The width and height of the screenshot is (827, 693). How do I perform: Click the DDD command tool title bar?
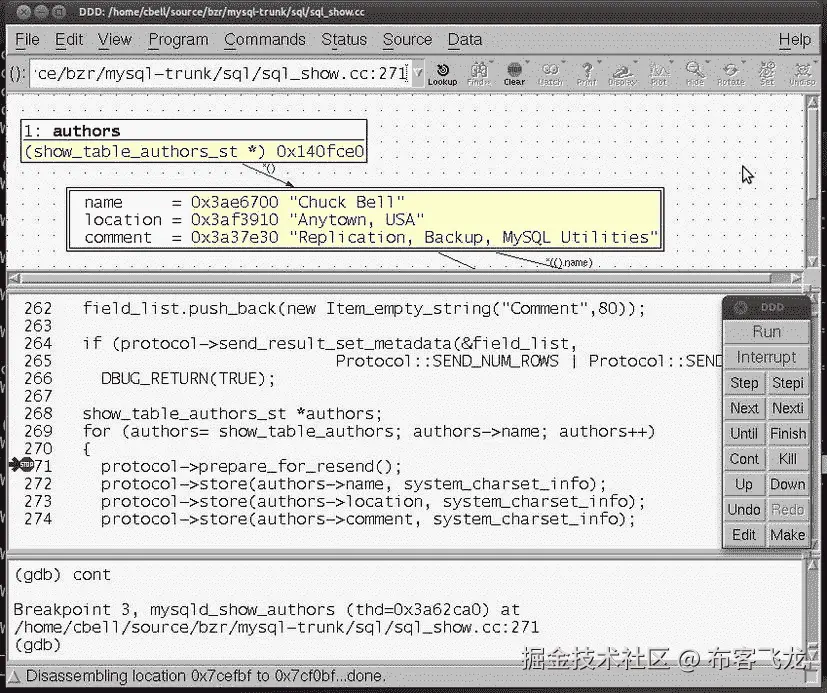coord(766,307)
